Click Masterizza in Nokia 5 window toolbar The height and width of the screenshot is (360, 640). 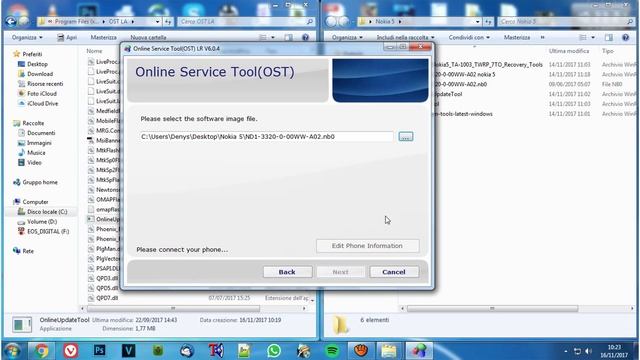(517, 37)
